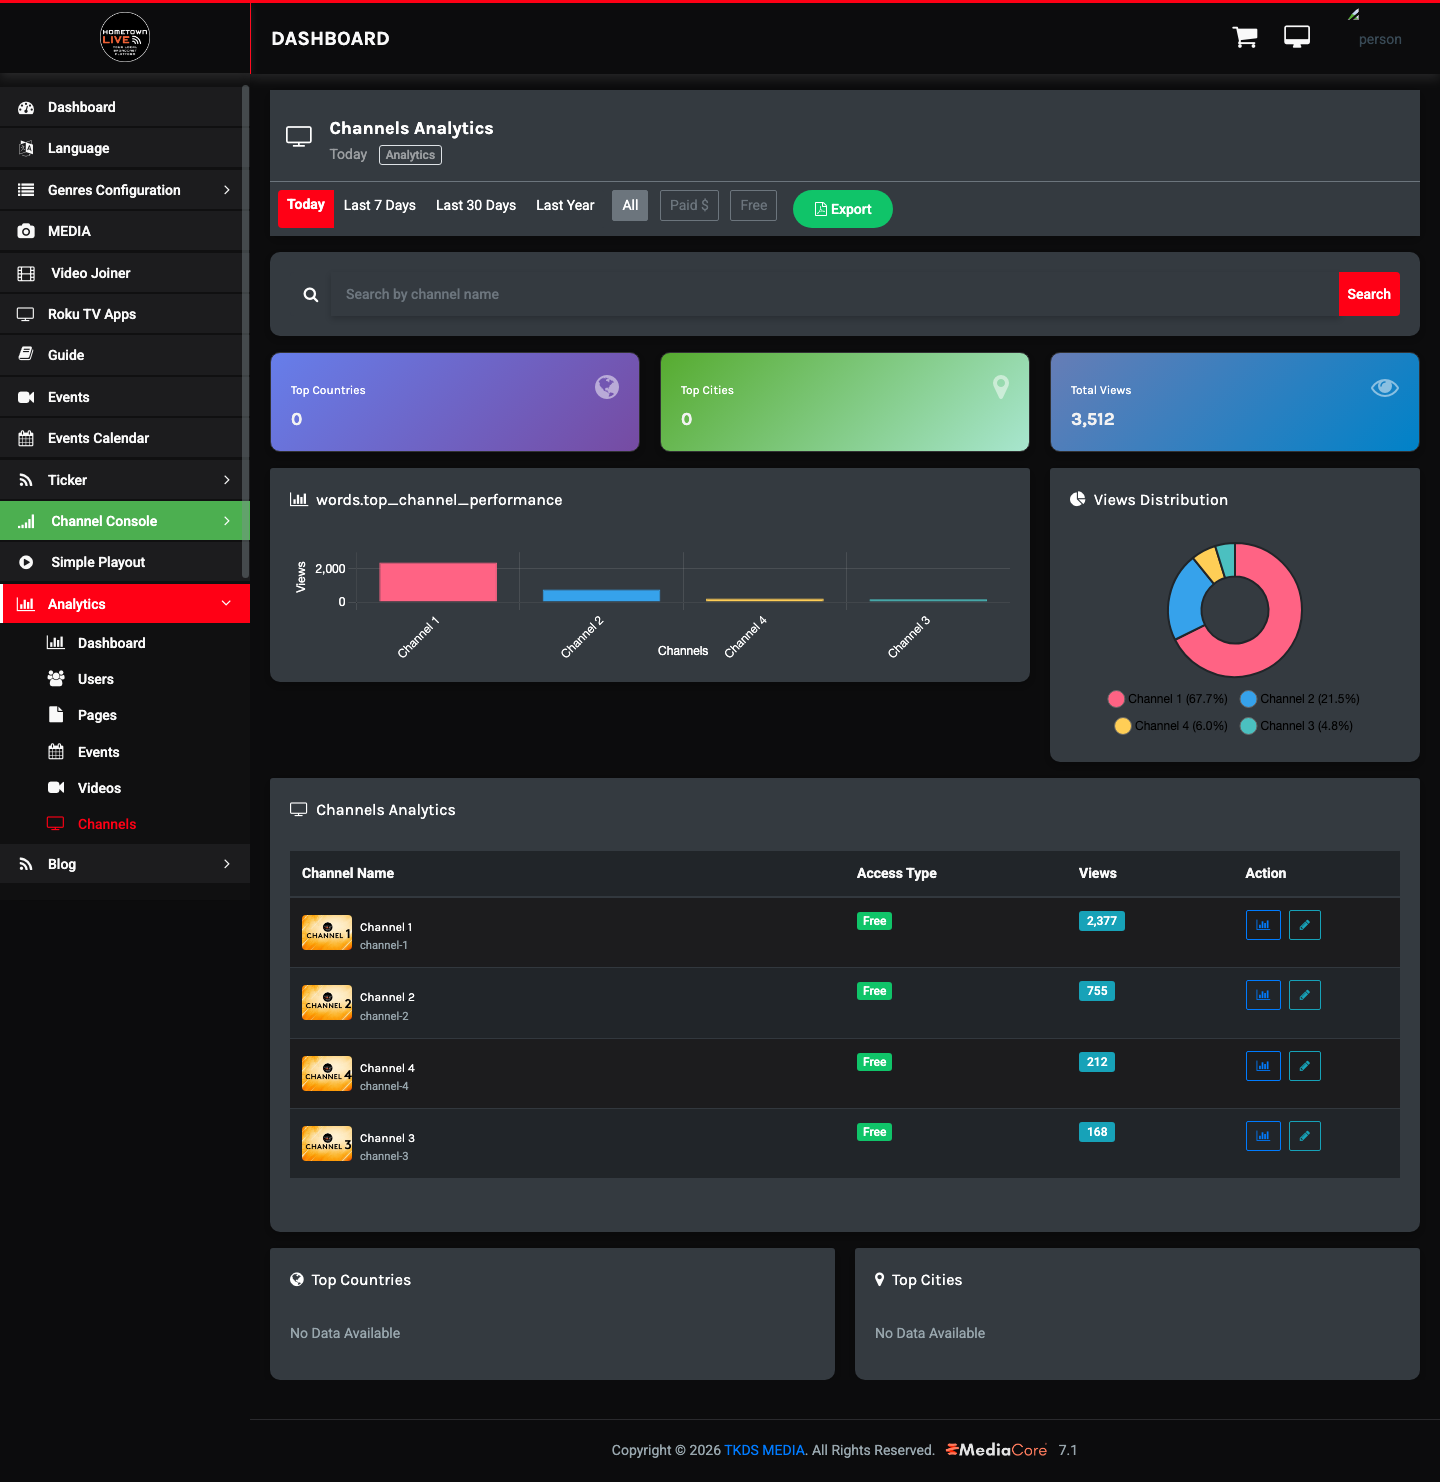Click the Events camera icon in sidebar
The width and height of the screenshot is (1440, 1482).
[26, 397]
